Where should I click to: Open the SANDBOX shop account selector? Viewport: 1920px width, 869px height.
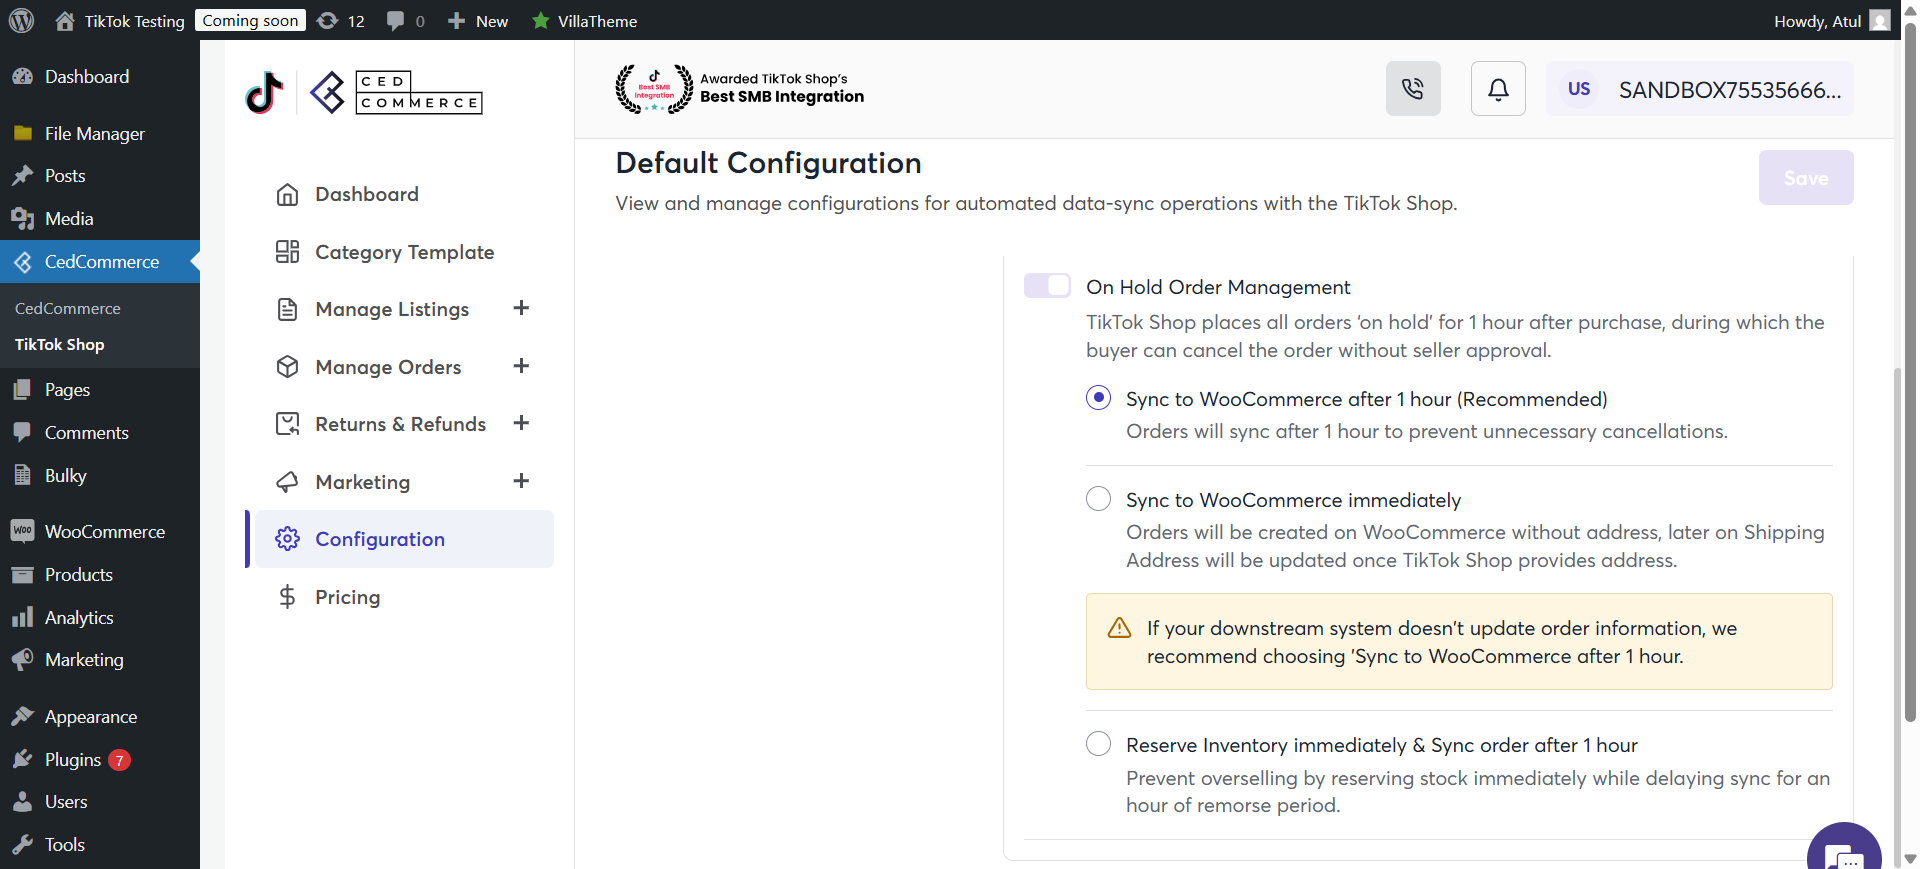[1699, 89]
